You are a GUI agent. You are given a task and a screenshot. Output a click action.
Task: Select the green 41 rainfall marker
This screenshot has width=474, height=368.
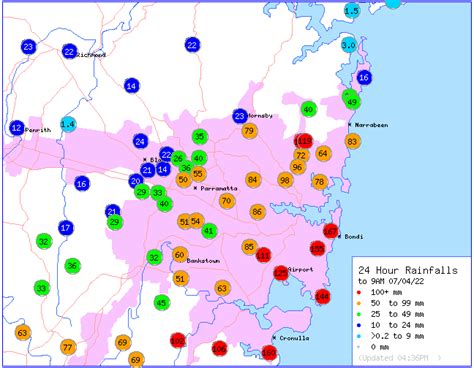click(x=209, y=231)
